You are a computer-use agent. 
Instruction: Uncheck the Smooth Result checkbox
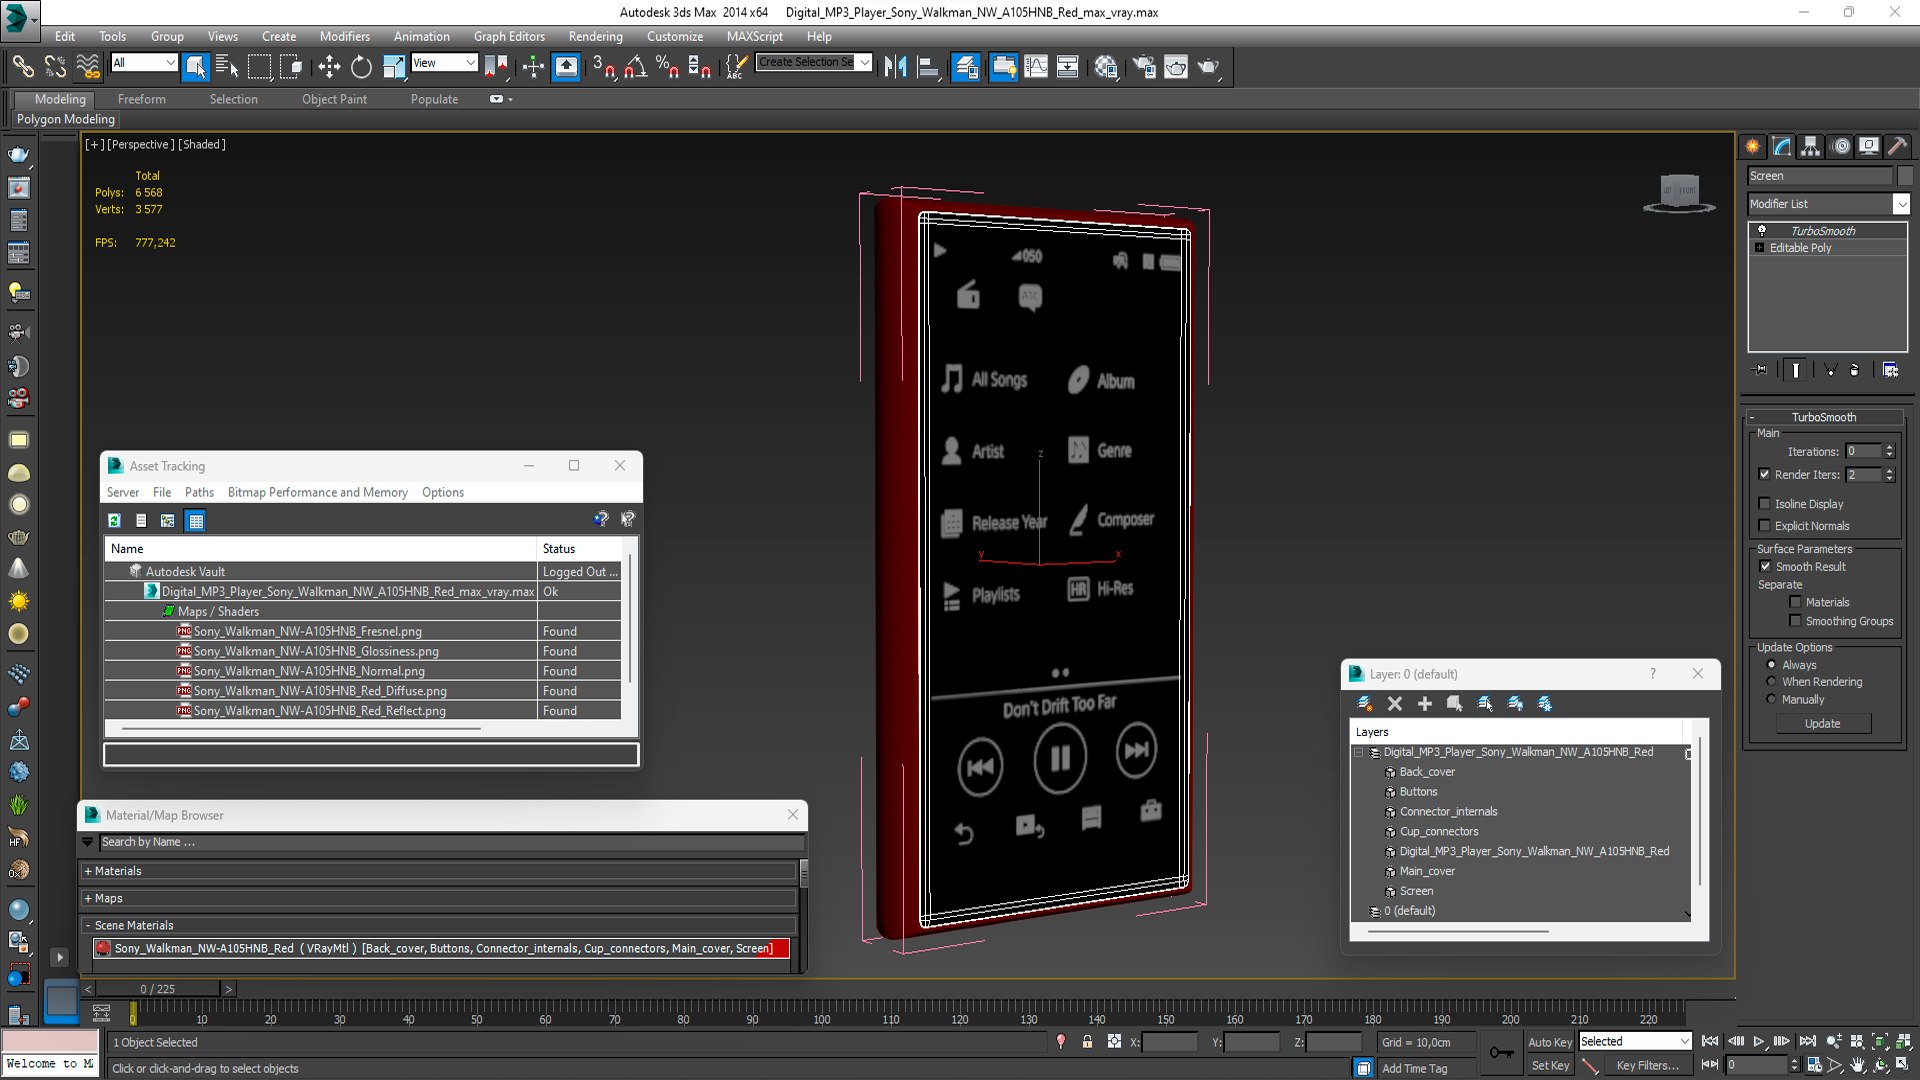tap(1765, 566)
